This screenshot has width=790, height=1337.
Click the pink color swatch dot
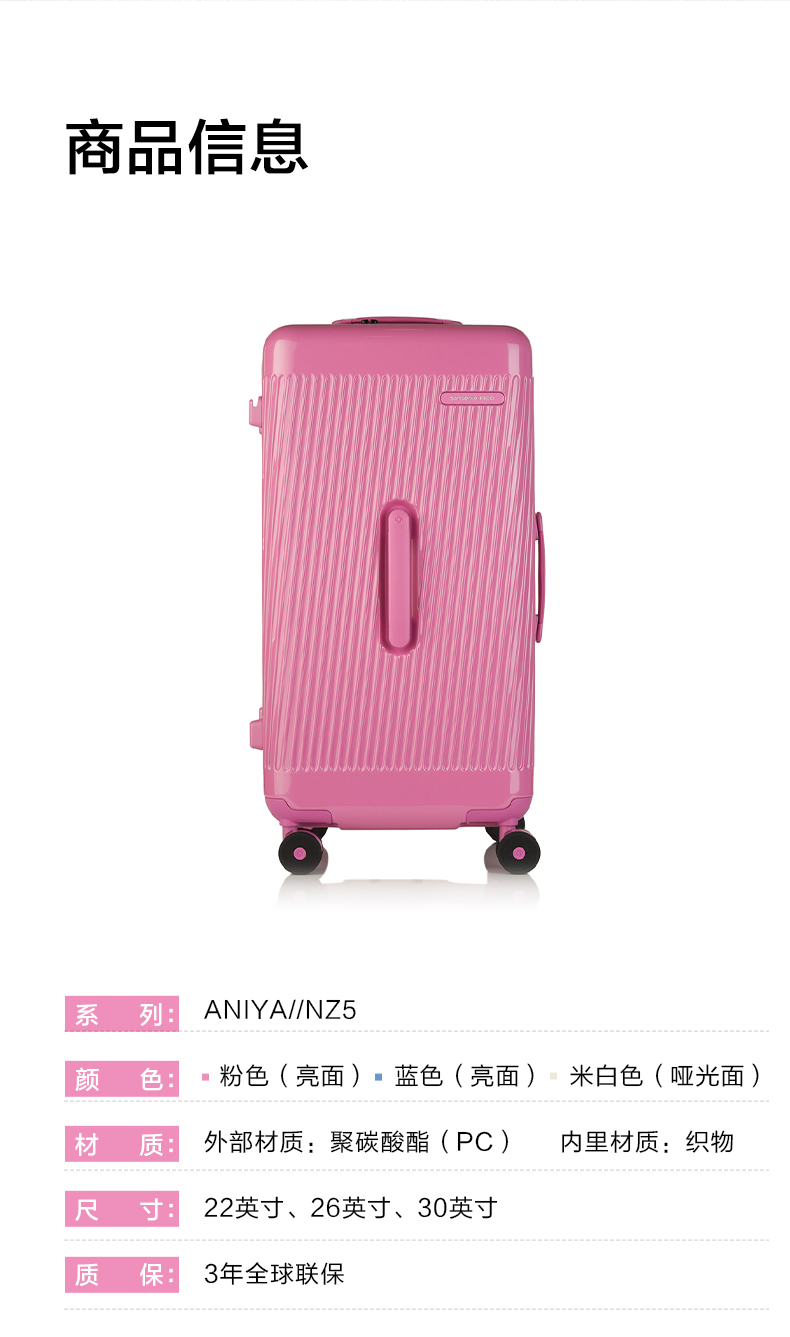[x=205, y=1077]
